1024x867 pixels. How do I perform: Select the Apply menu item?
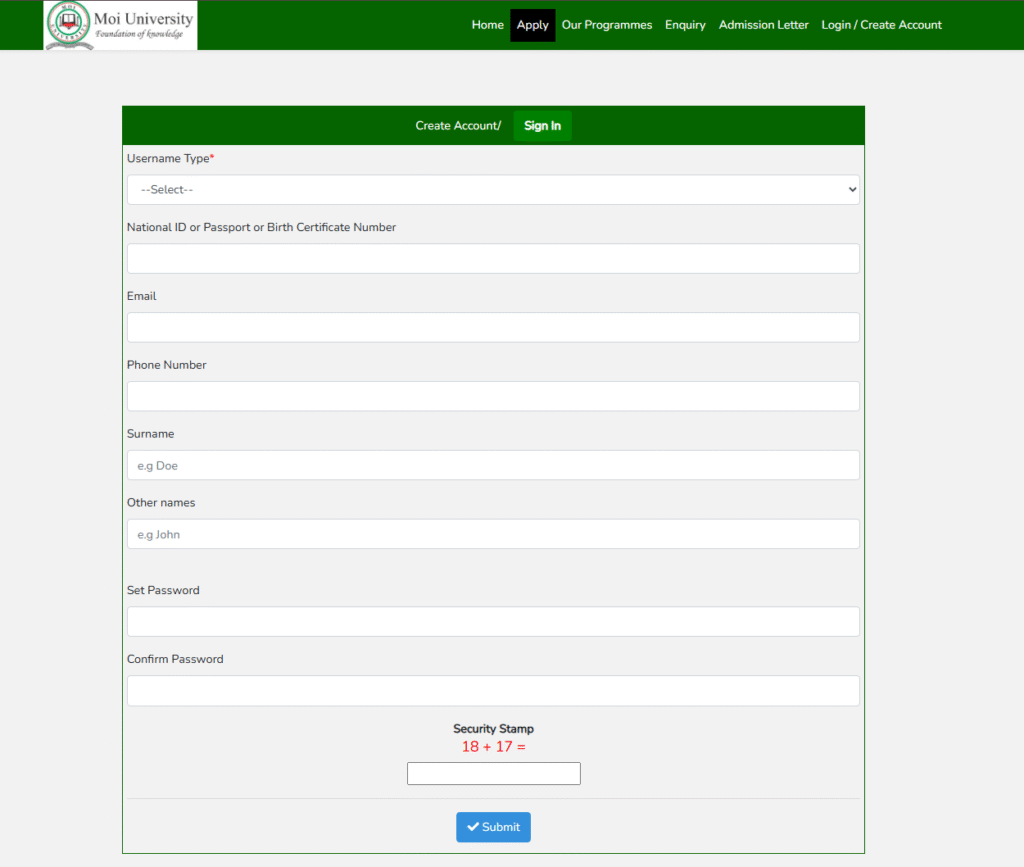tap(532, 25)
